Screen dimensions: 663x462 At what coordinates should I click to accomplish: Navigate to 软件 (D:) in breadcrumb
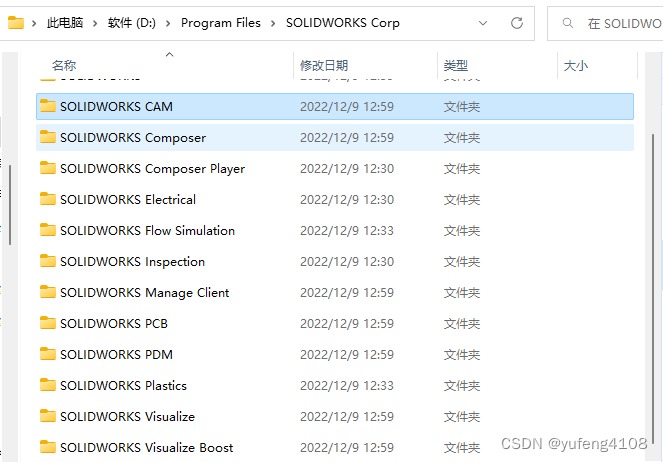coord(132,23)
